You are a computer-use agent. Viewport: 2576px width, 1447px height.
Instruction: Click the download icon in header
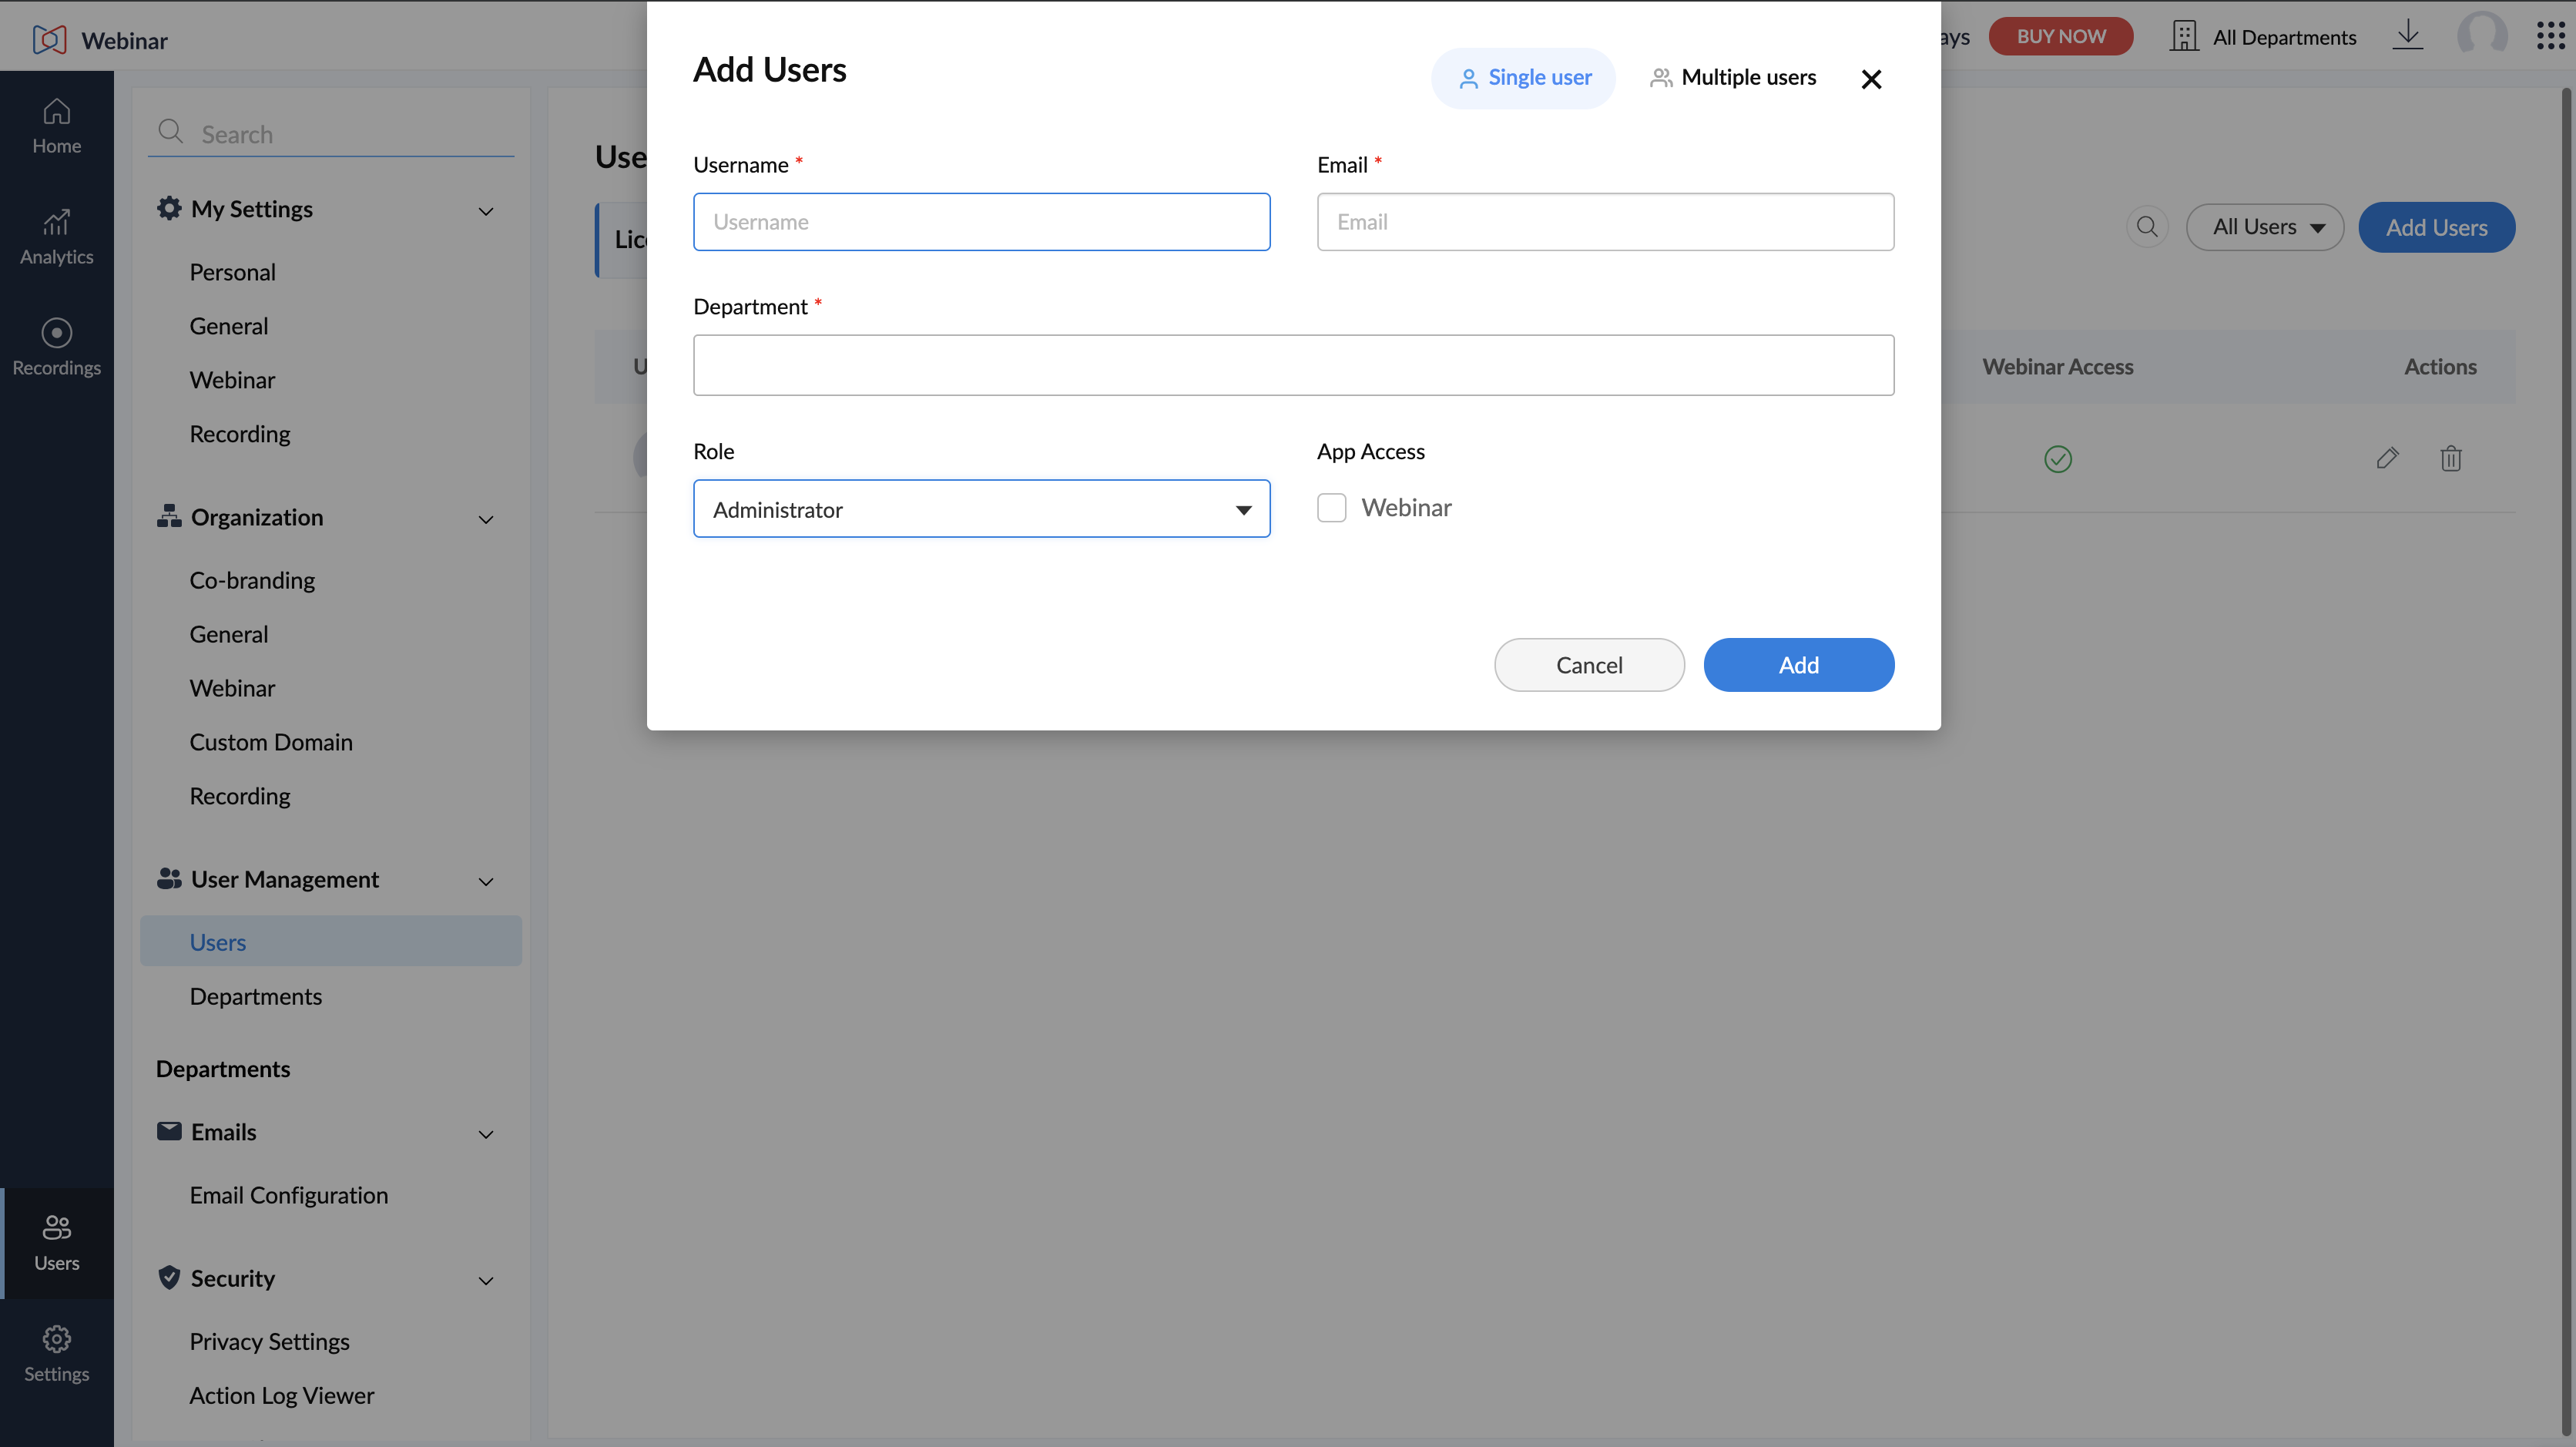click(2408, 36)
